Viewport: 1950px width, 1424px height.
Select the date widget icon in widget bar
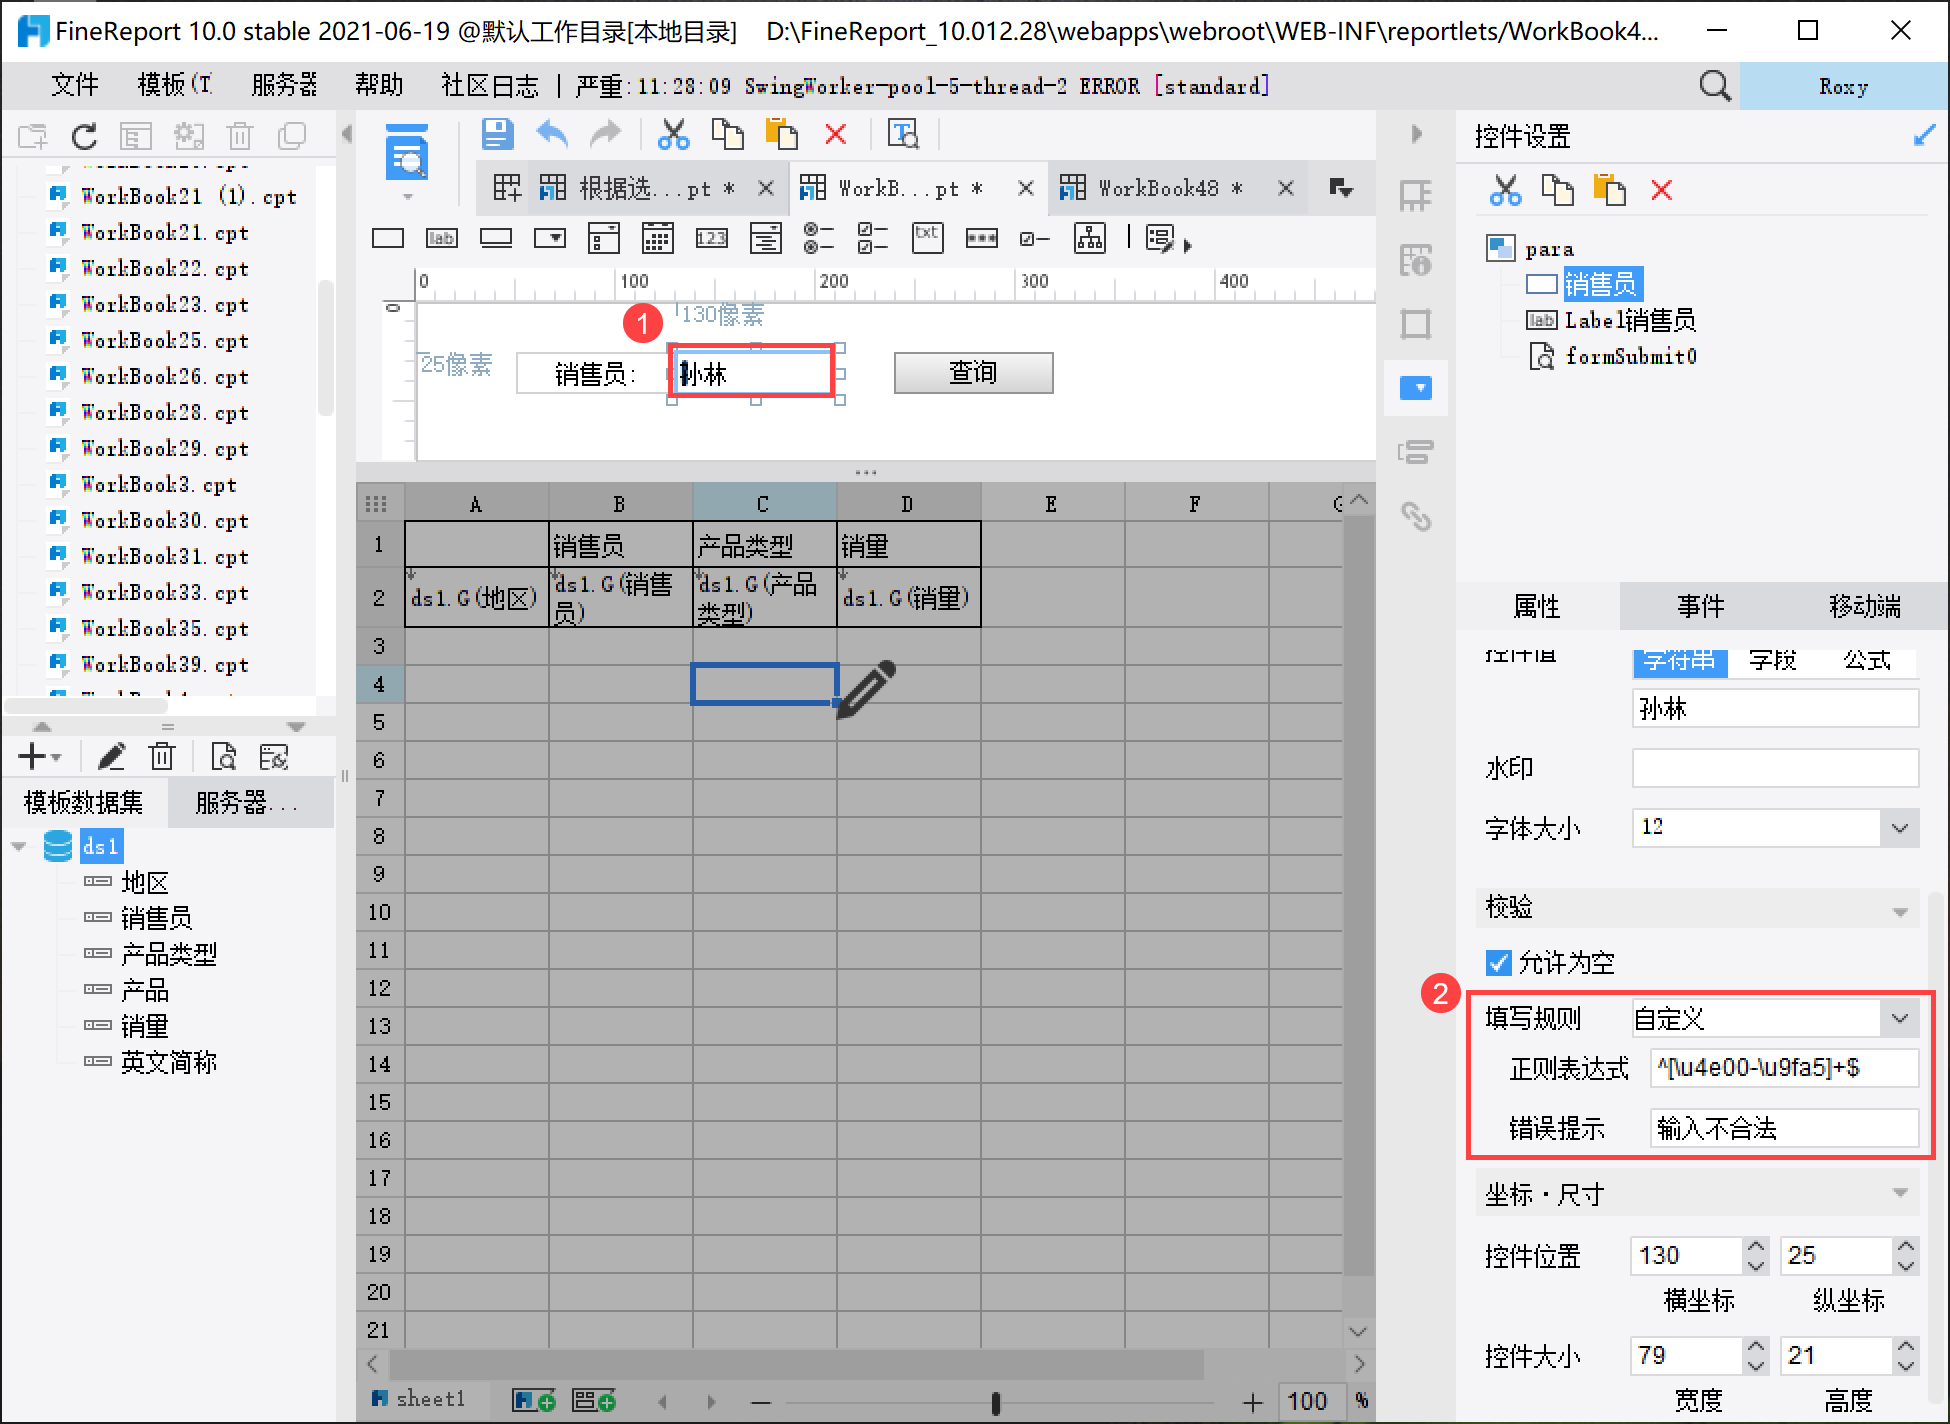click(x=657, y=238)
